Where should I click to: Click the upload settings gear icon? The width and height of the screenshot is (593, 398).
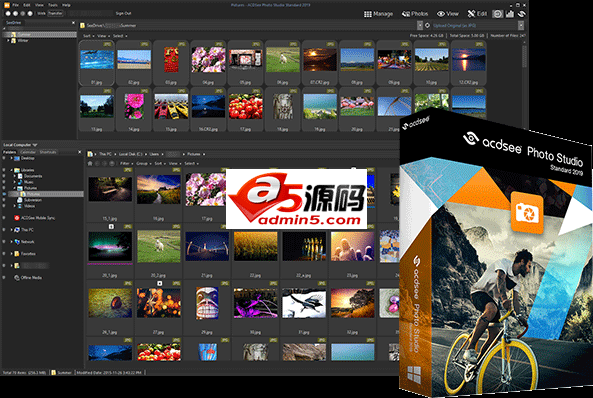(427, 25)
